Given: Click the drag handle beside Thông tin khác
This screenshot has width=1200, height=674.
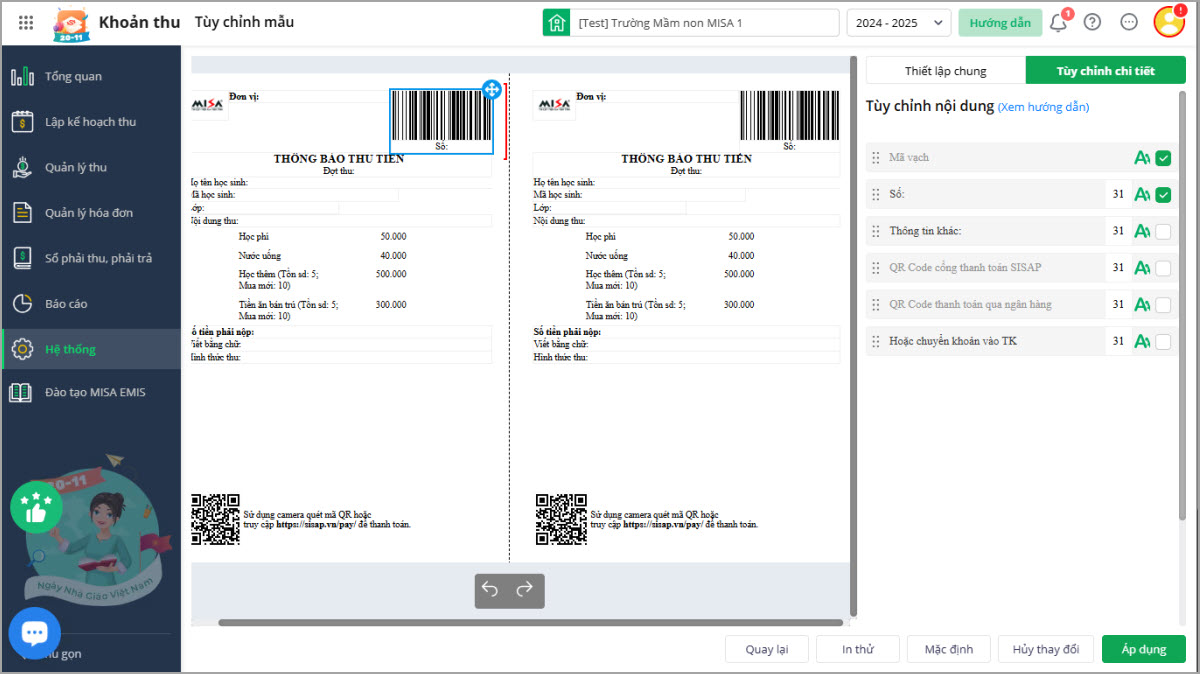Looking at the screenshot, I should [876, 231].
